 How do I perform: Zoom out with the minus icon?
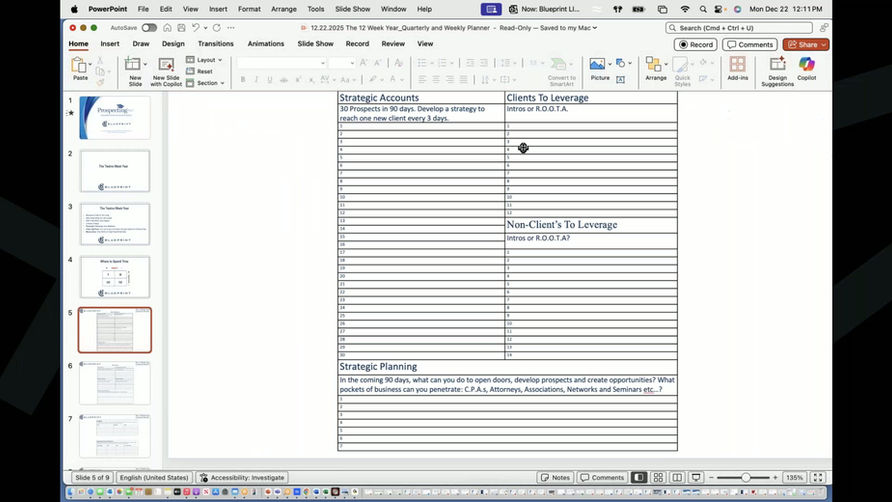(711, 478)
